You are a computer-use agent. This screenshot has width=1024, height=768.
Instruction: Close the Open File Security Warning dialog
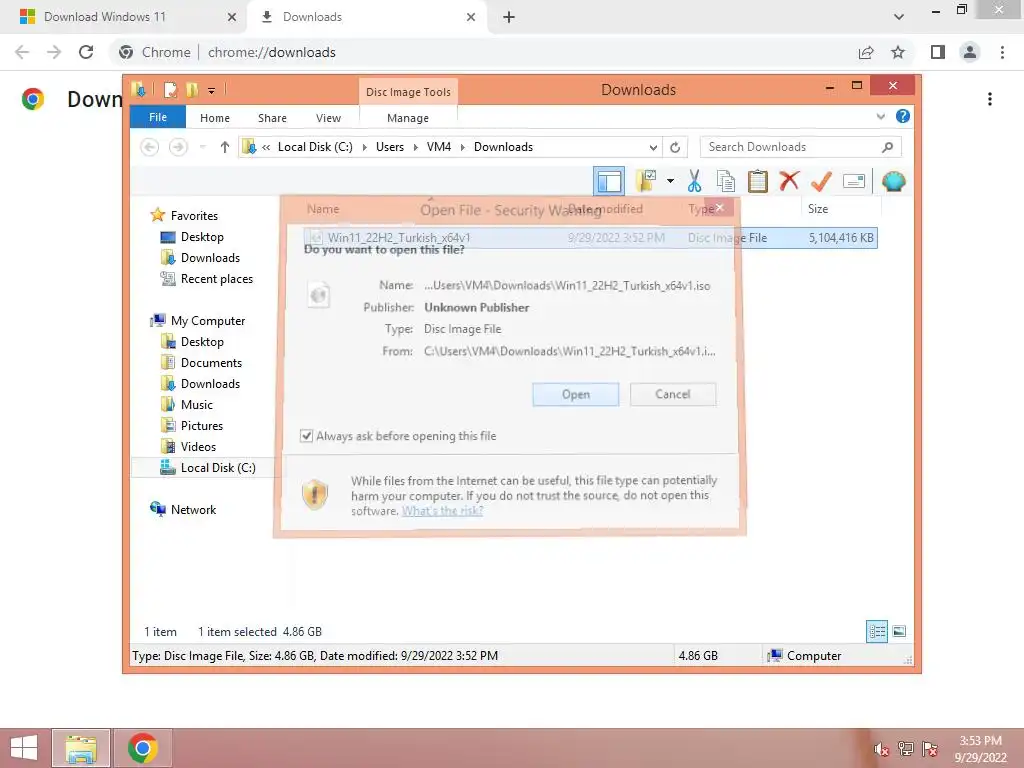click(719, 208)
